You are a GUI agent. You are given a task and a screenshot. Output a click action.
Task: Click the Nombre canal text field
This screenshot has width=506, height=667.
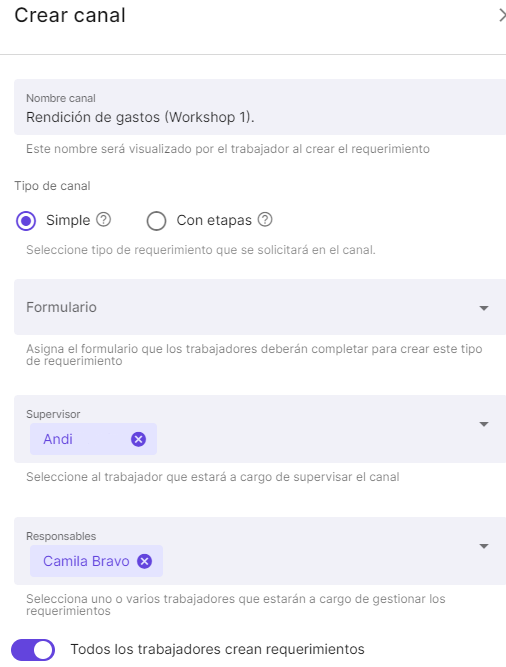(x=260, y=107)
